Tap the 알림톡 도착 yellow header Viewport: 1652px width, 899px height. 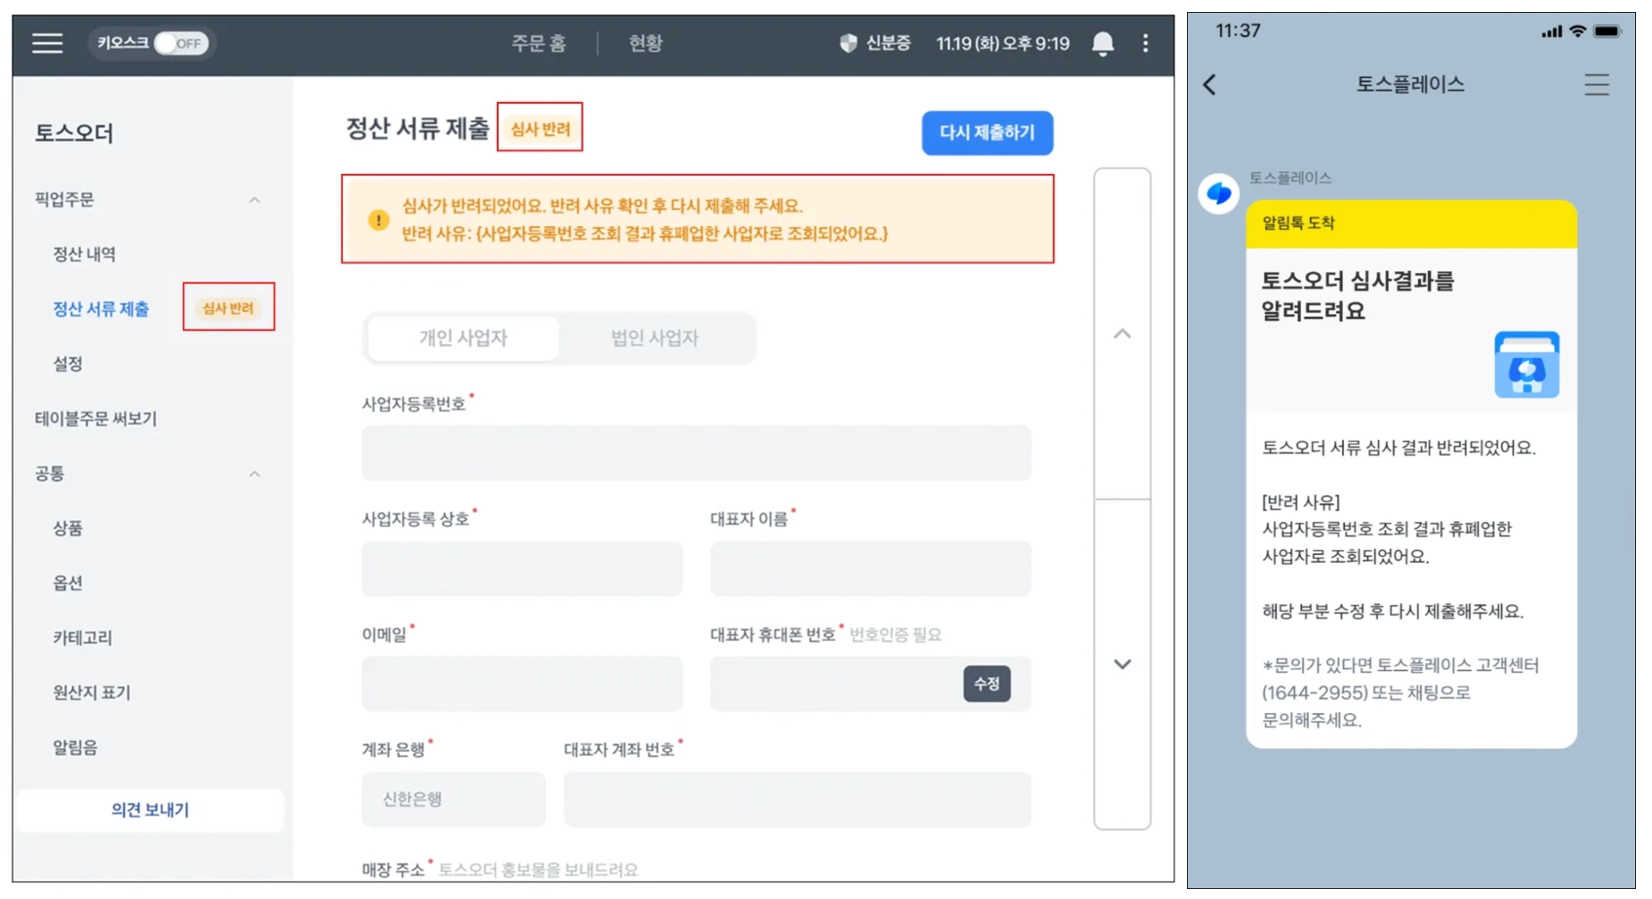(x=1411, y=224)
